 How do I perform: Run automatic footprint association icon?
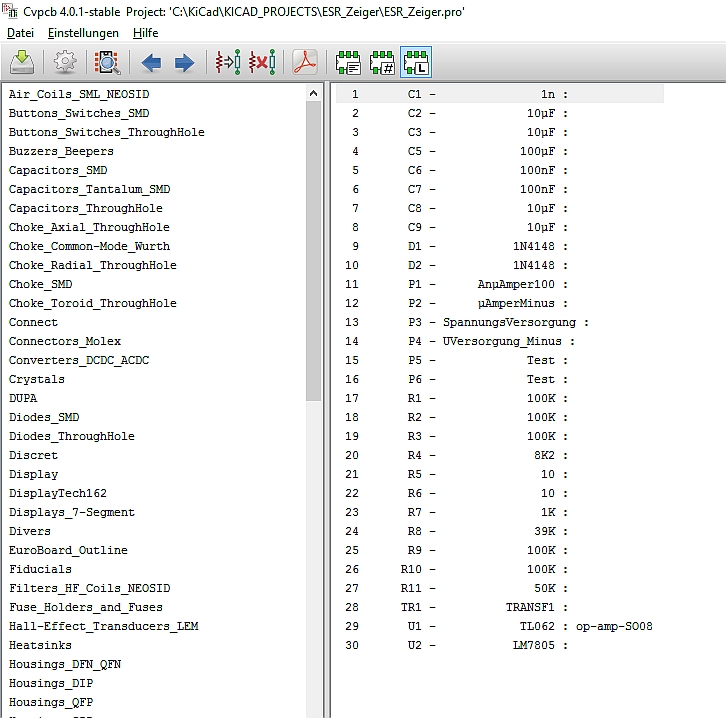click(228, 62)
